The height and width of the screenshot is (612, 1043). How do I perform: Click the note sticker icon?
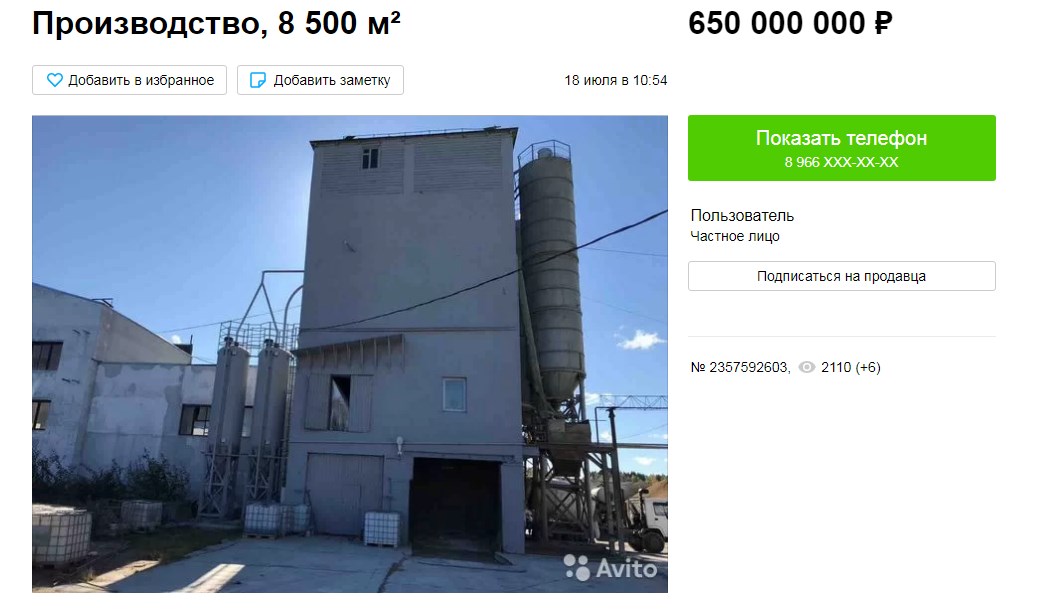(257, 80)
